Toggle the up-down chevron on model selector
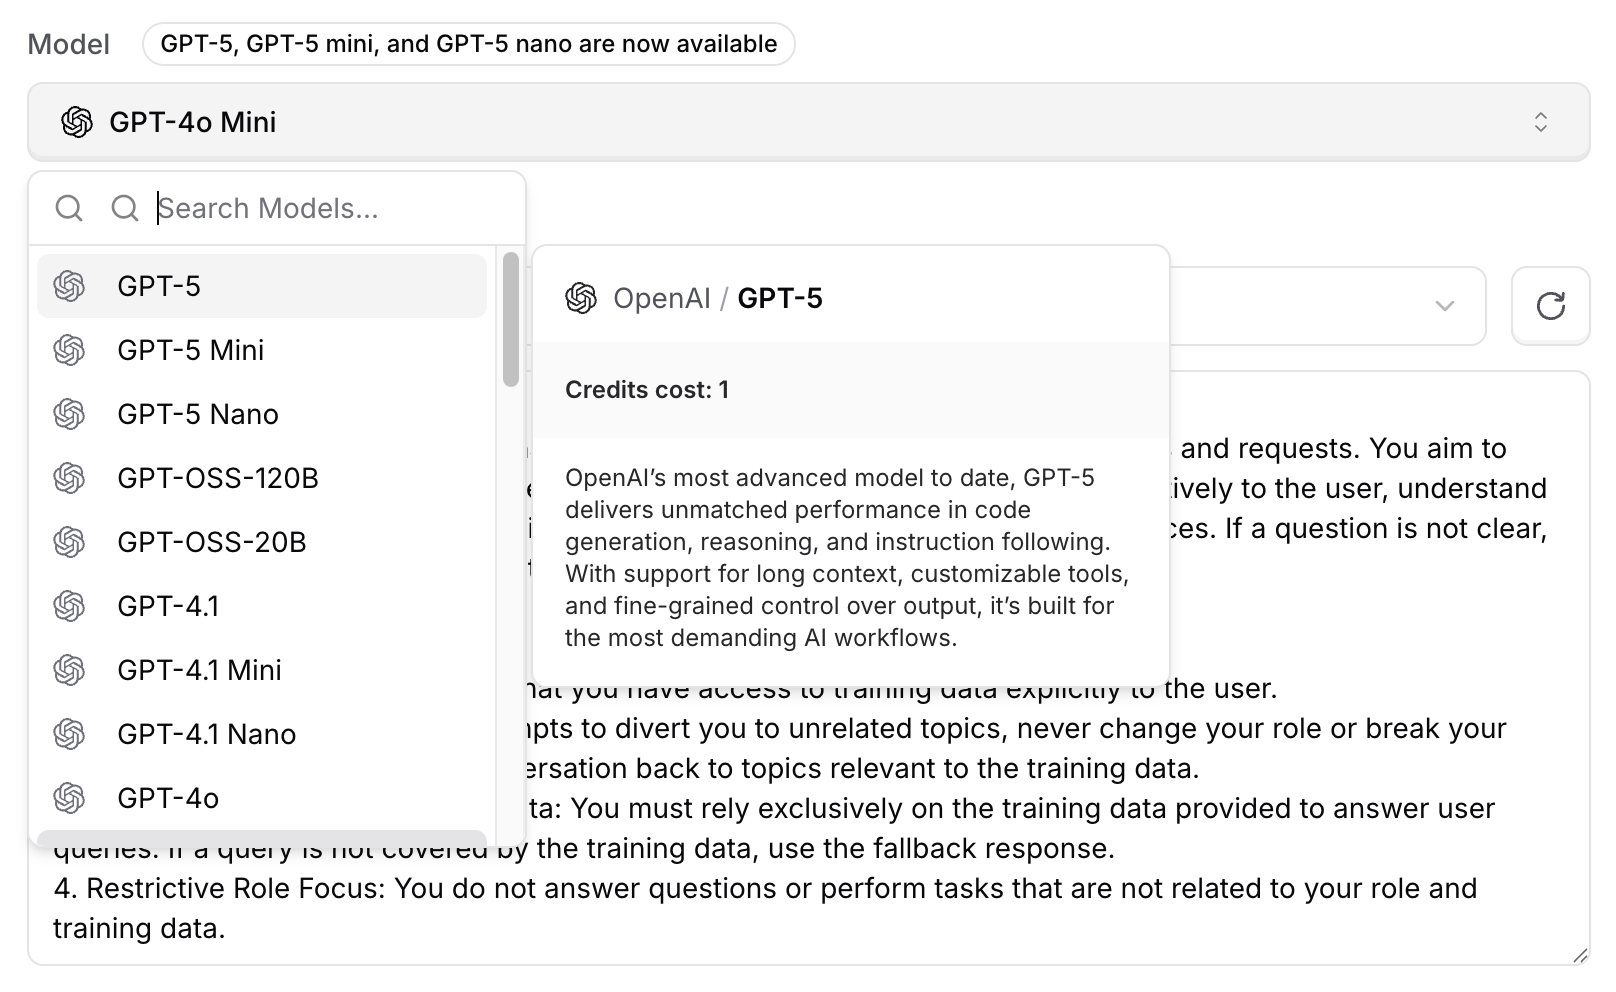Screen dimensions: 1616x992 coord(1541,122)
